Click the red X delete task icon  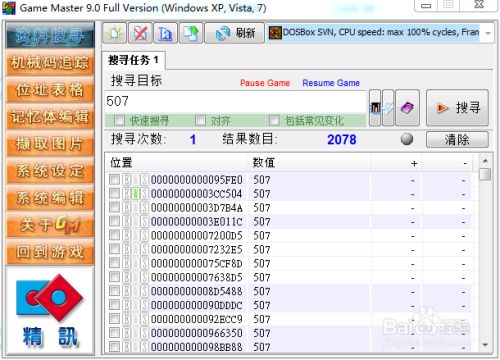140,33
